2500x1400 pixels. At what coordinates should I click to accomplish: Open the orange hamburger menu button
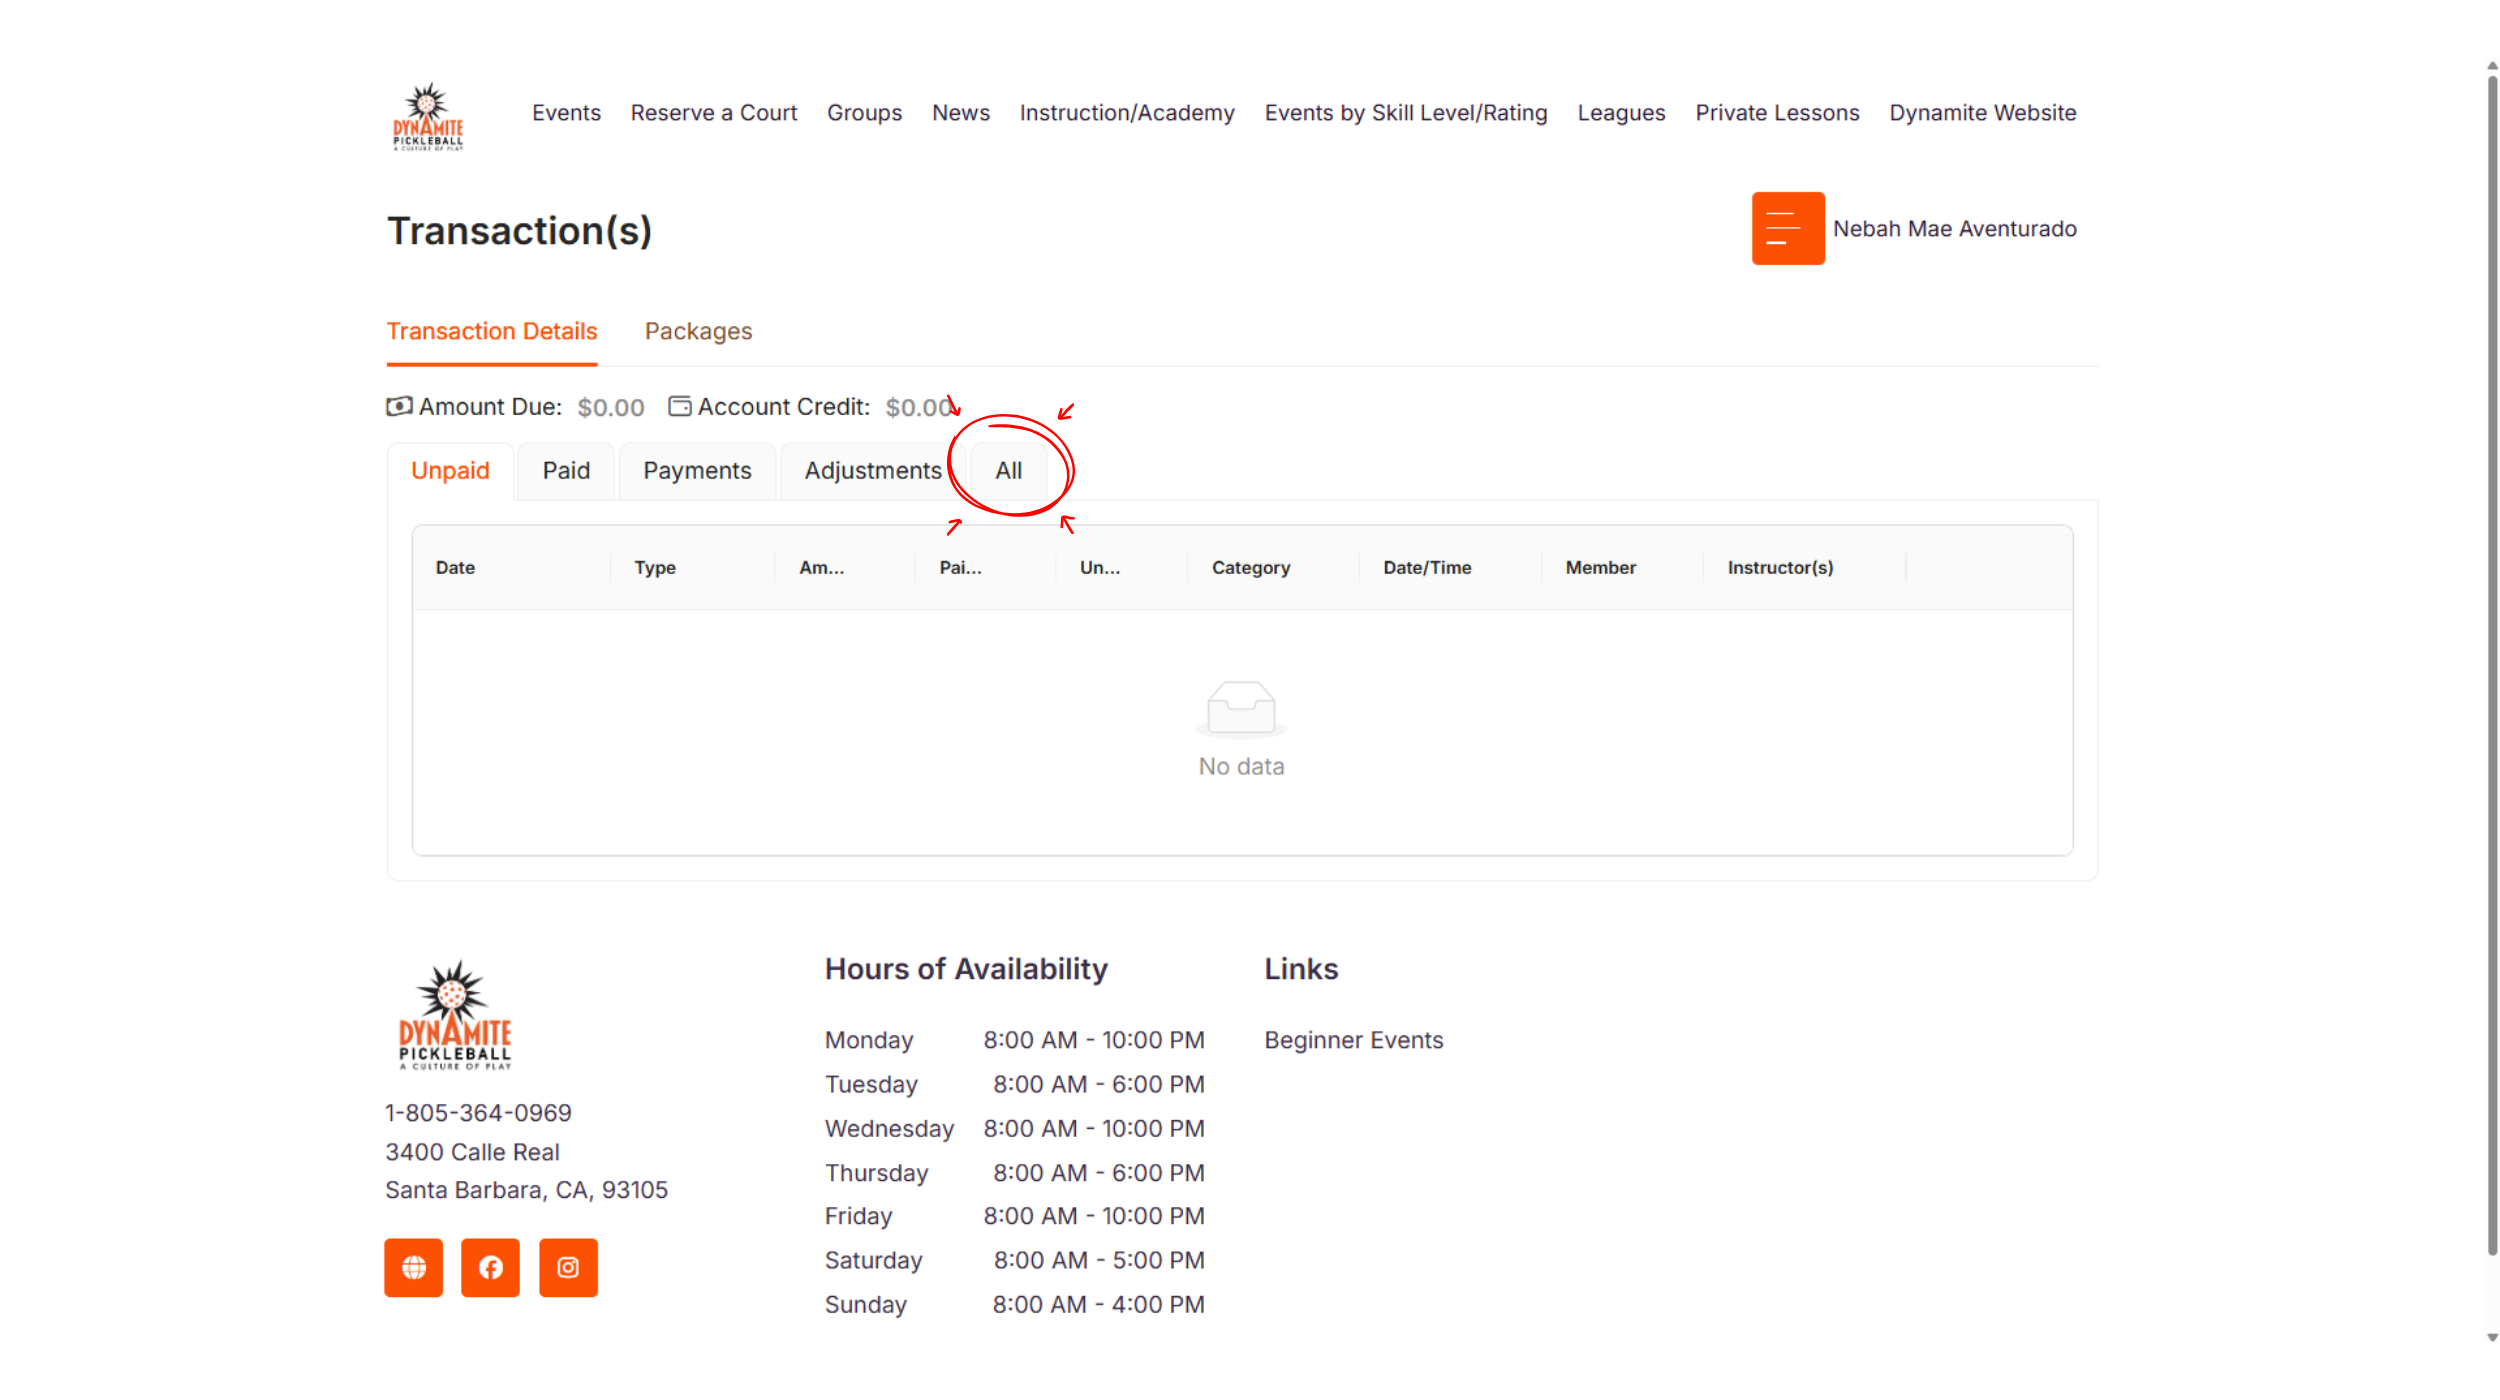(x=1787, y=228)
